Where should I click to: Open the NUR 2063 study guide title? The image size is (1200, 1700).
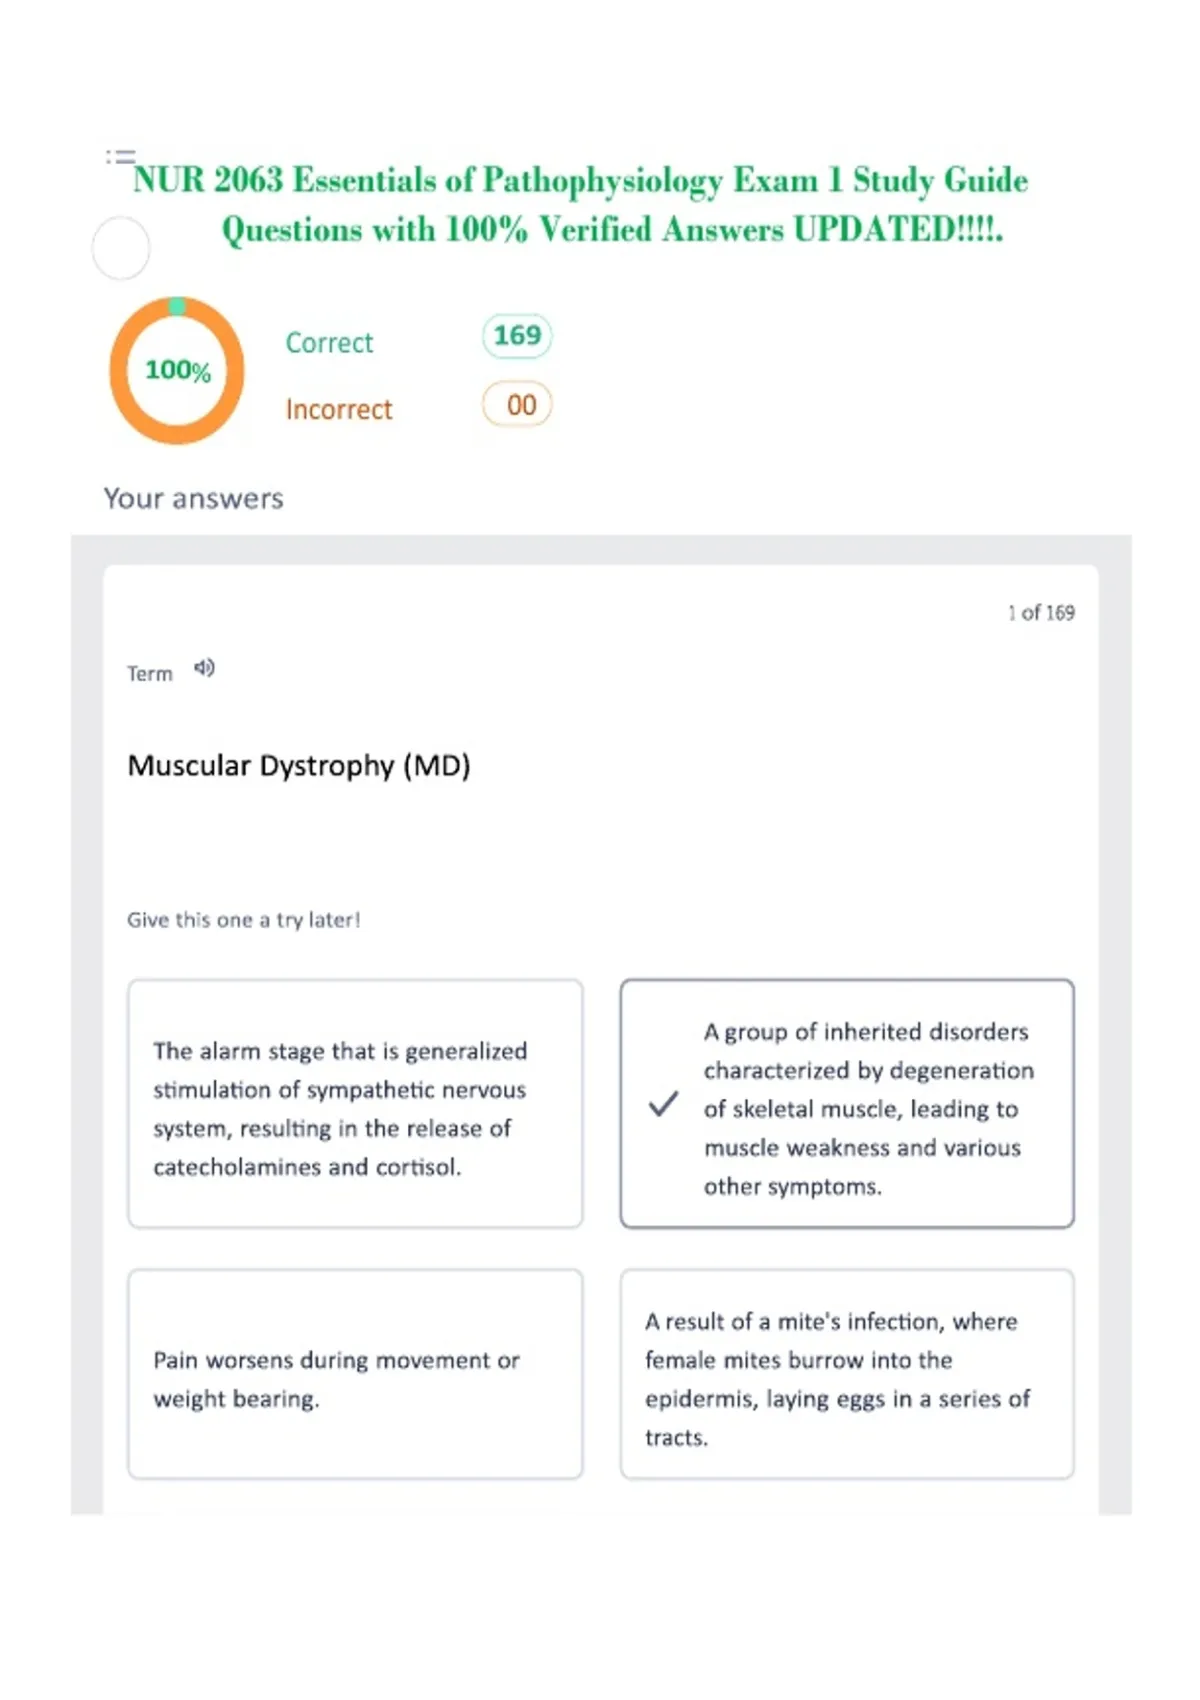coord(580,180)
